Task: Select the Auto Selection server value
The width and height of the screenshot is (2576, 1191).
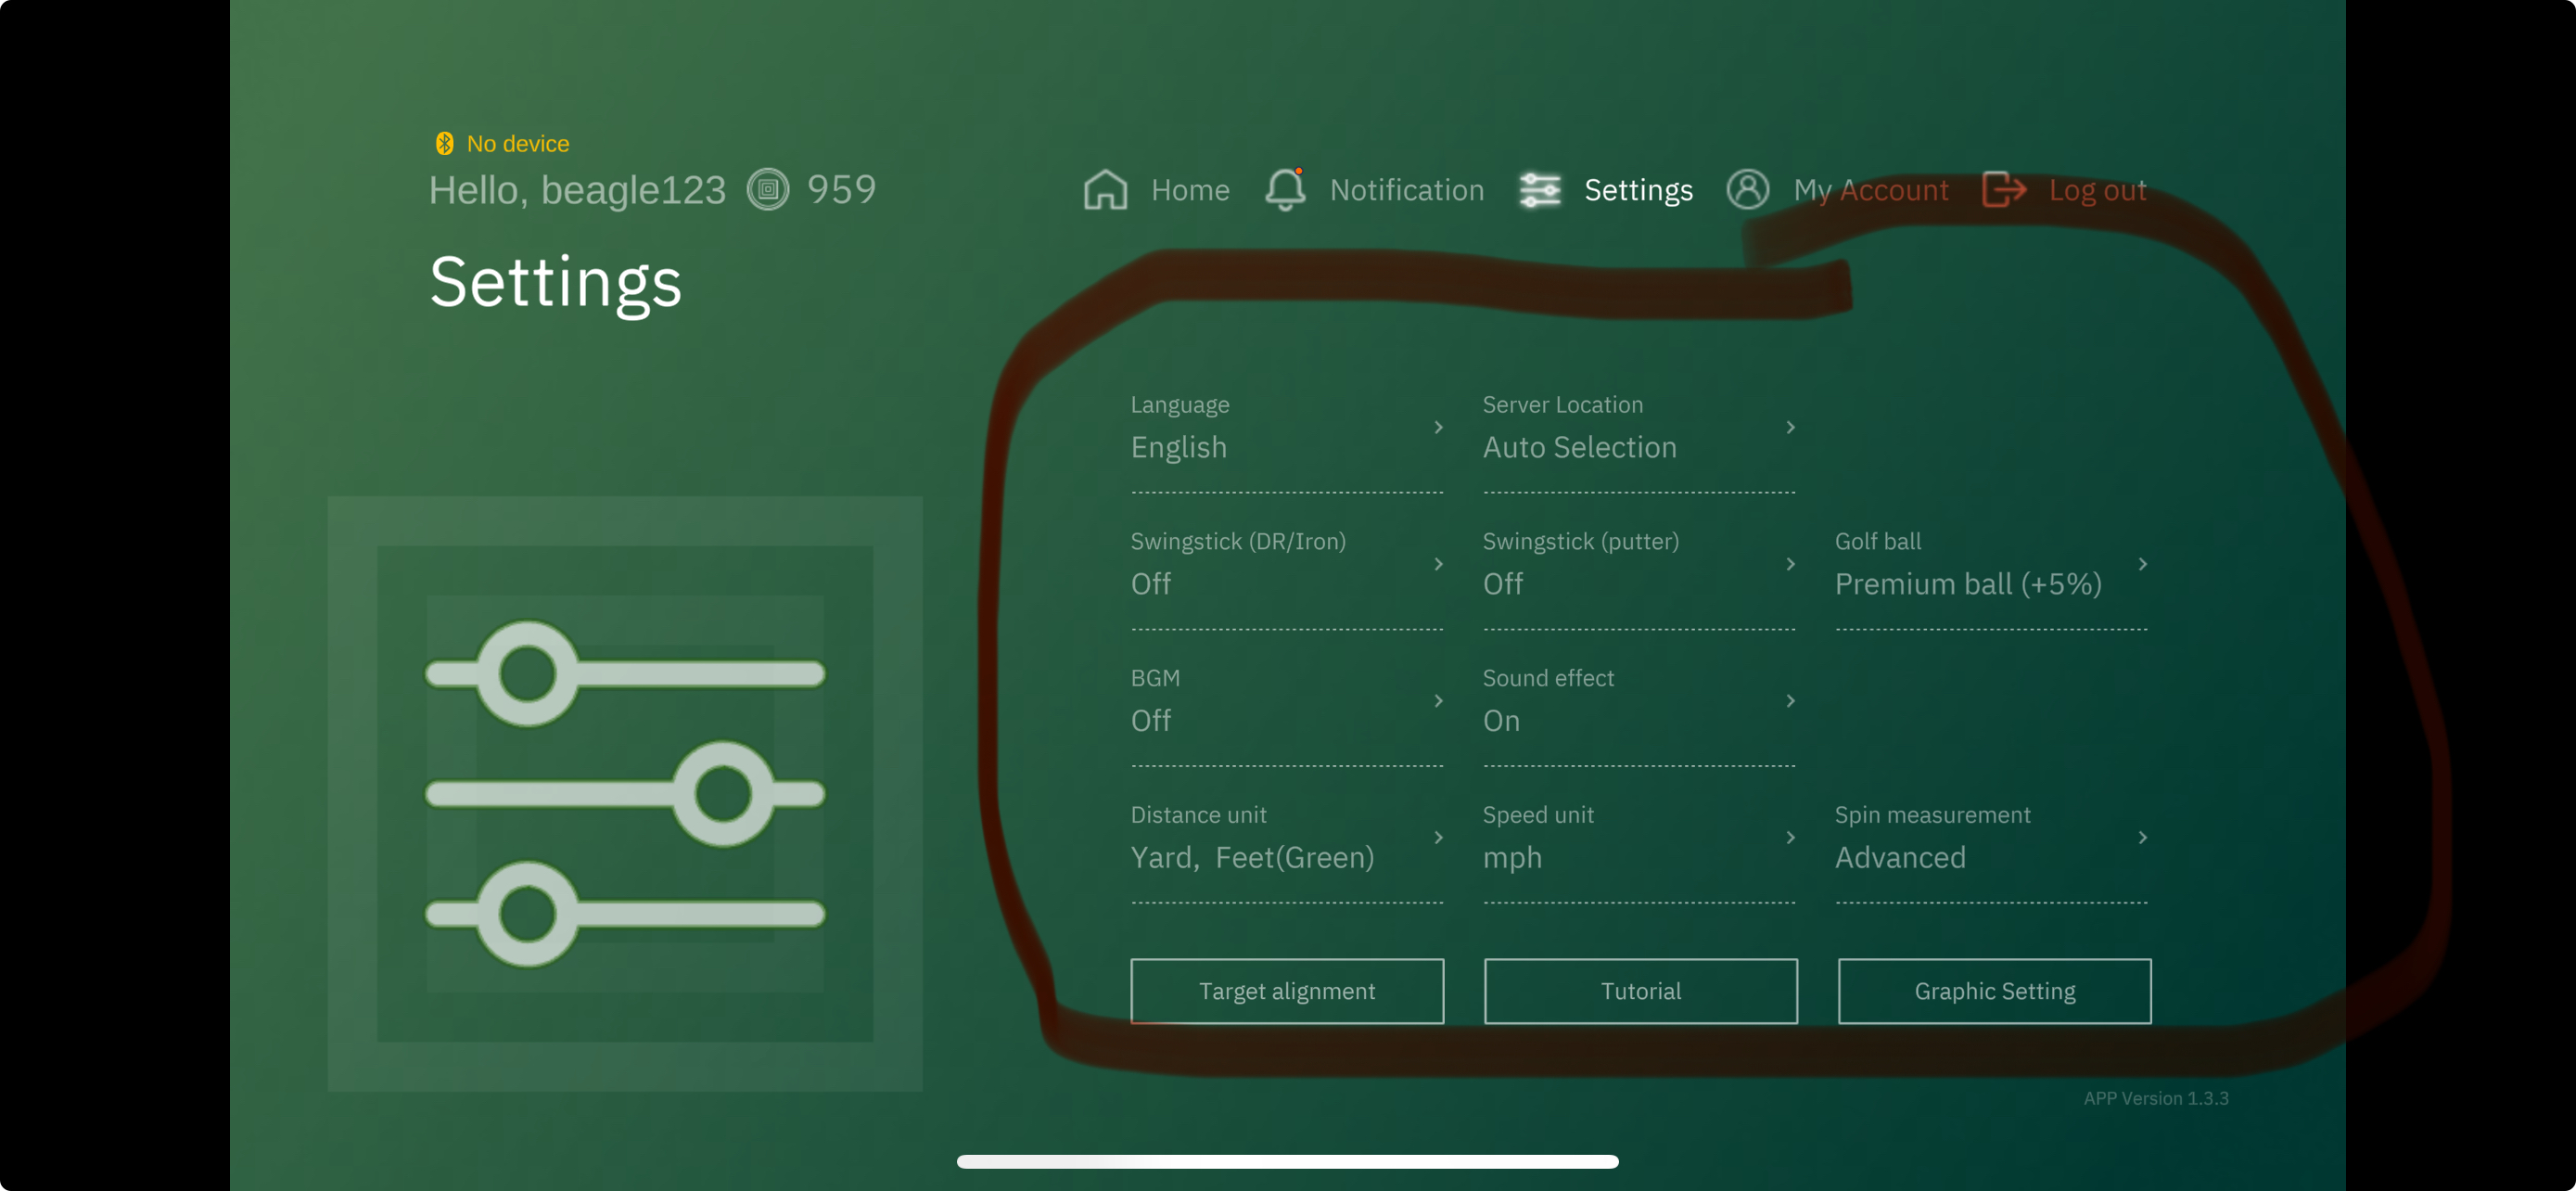Action: 1579,447
